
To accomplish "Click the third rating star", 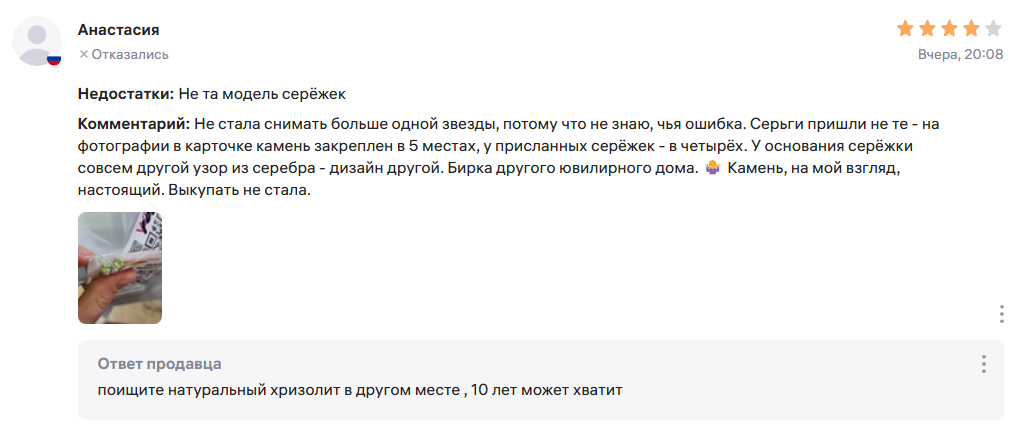I will (949, 28).
